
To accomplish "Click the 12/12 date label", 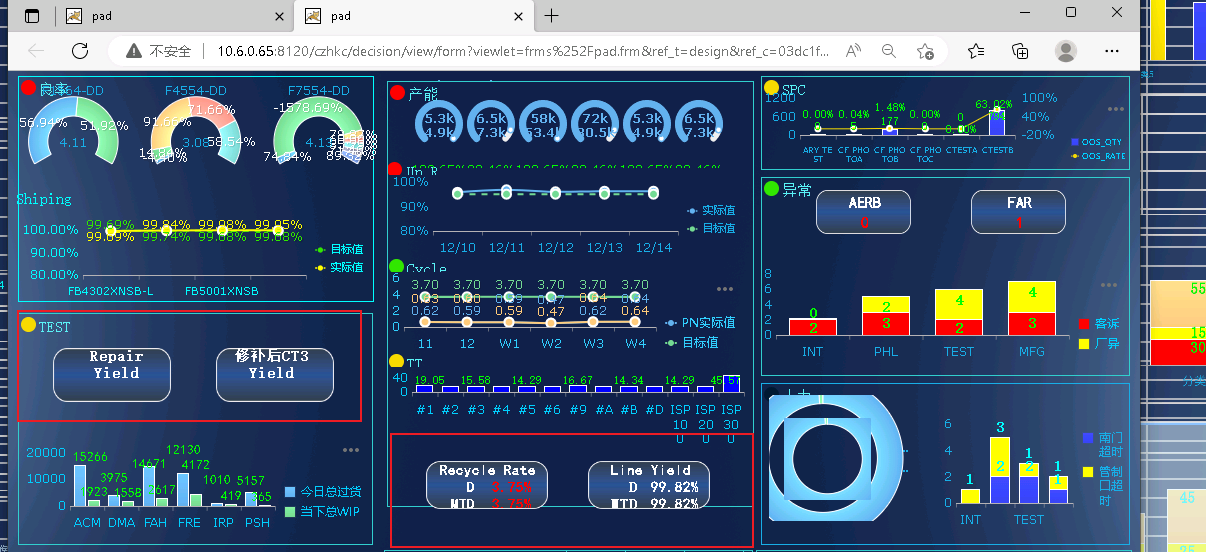I will pos(556,247).
